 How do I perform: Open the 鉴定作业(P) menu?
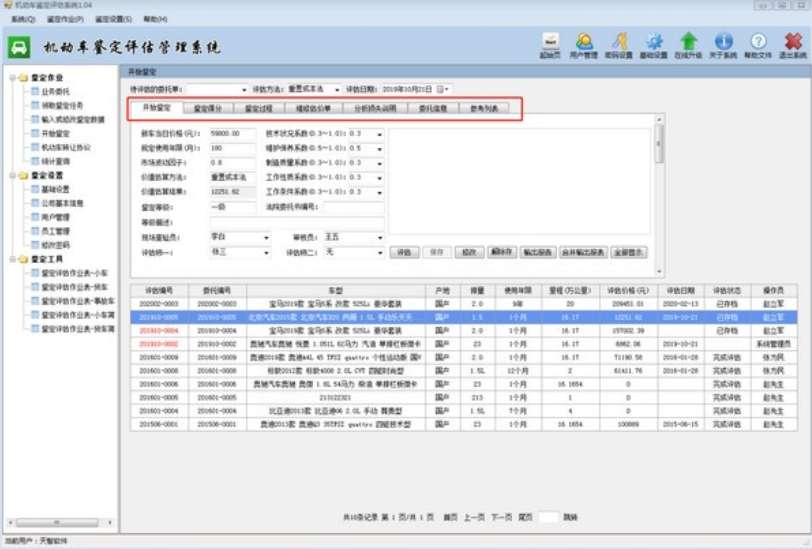[x=62, y=18]
